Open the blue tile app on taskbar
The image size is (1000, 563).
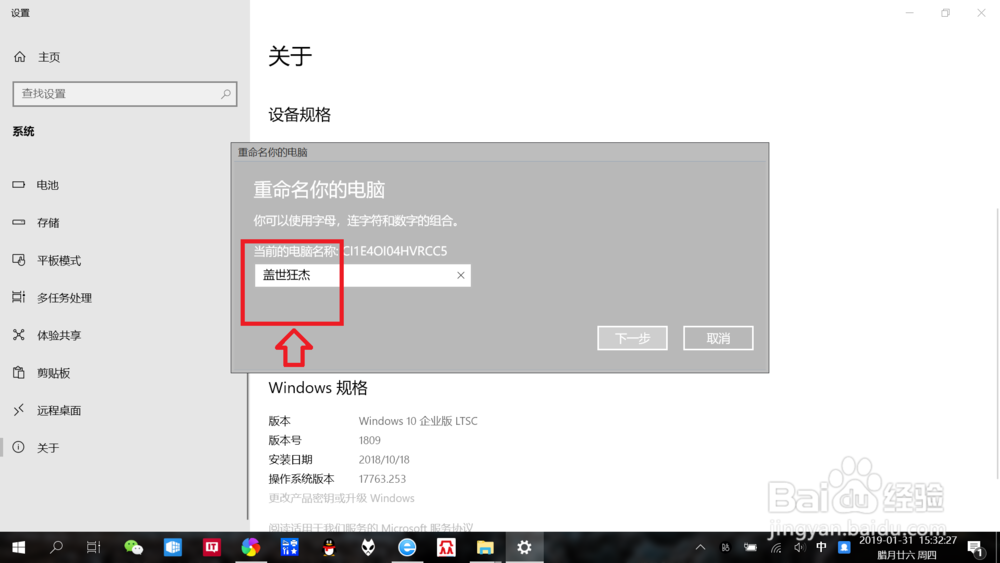click(173, 547)
